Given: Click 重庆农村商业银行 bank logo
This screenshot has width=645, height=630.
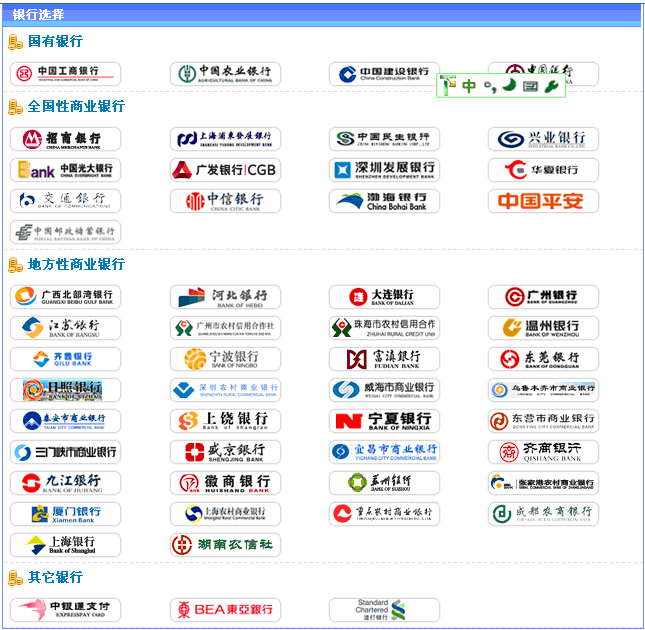Looking at the screenshot, I should (x=384, y=514).
